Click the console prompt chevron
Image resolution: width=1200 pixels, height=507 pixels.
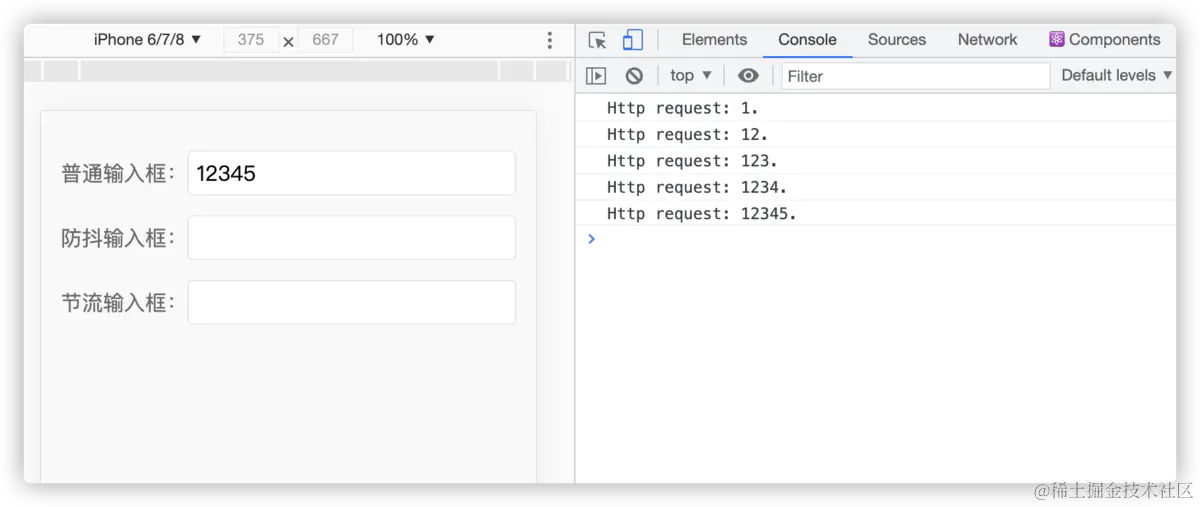[x=591, y=238]
